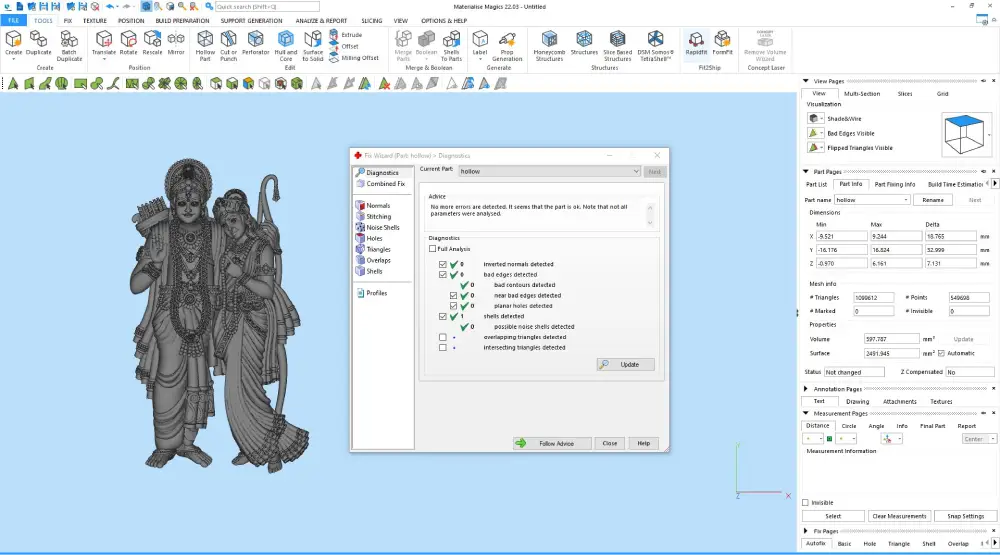Screen dimensions: 1000x555
Task: Click the Structures tool icon
Action: 584,43
